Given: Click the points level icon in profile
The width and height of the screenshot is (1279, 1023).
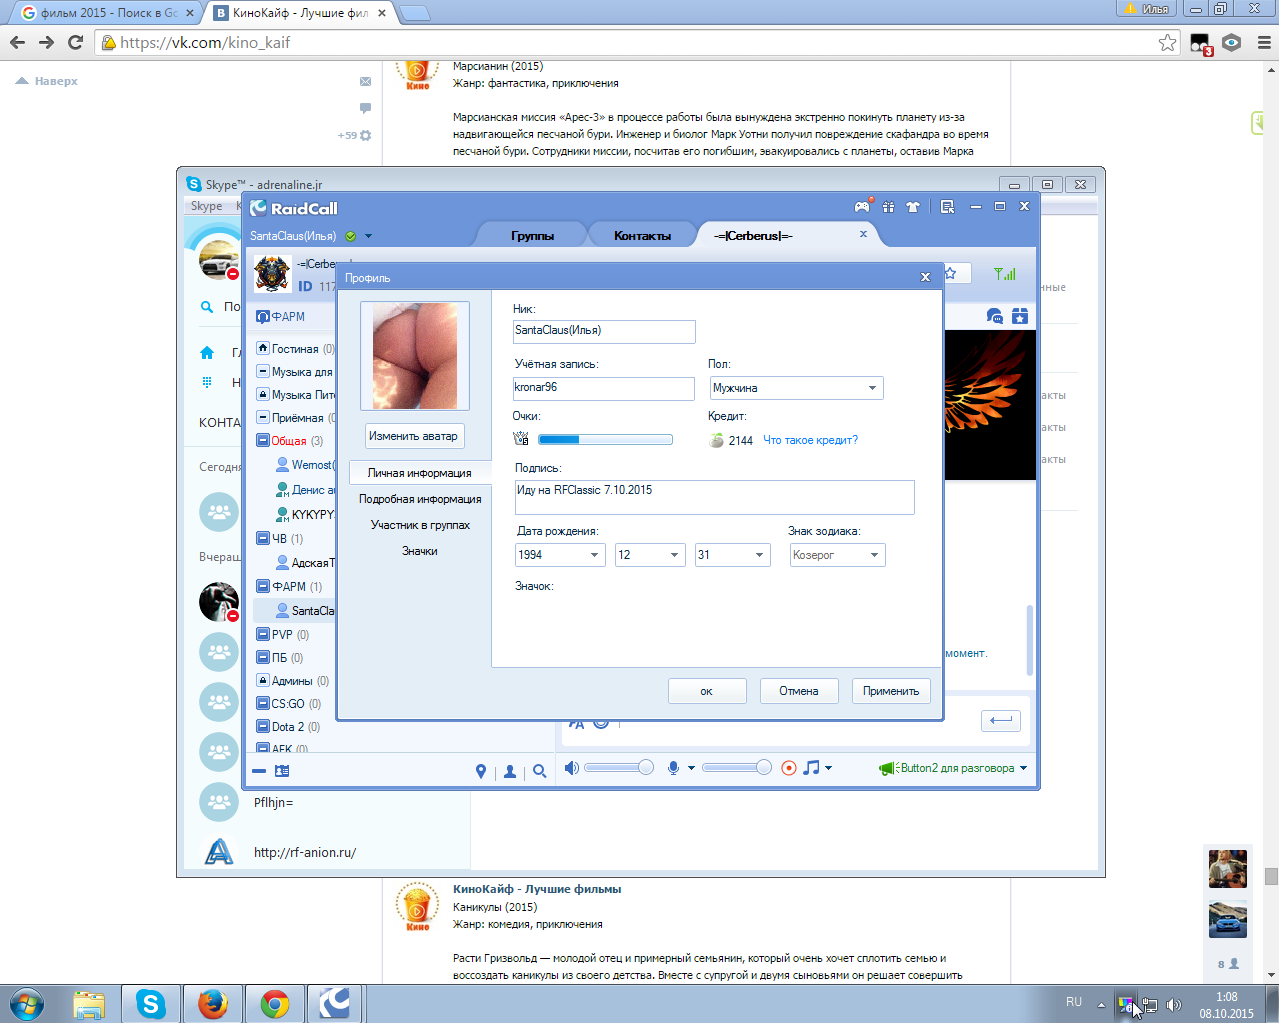Looking at the screenshot, I should (x=521, y=439).
